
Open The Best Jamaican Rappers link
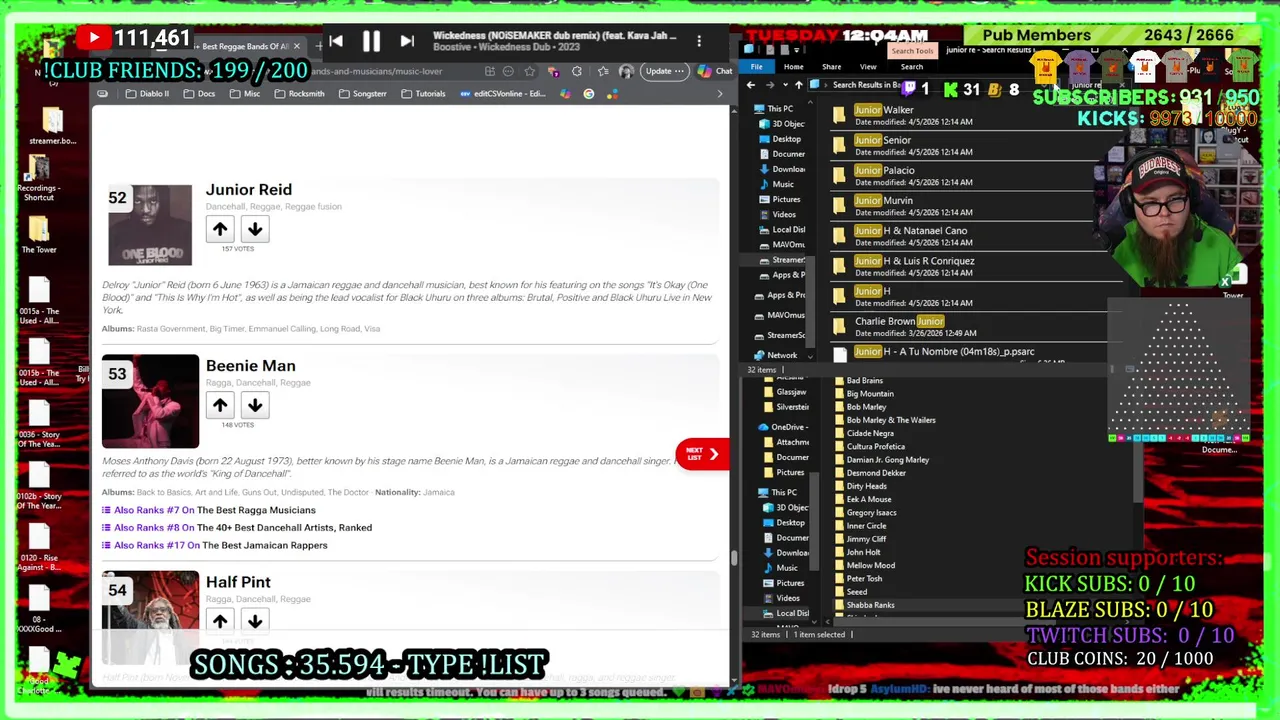pos(265,546)
